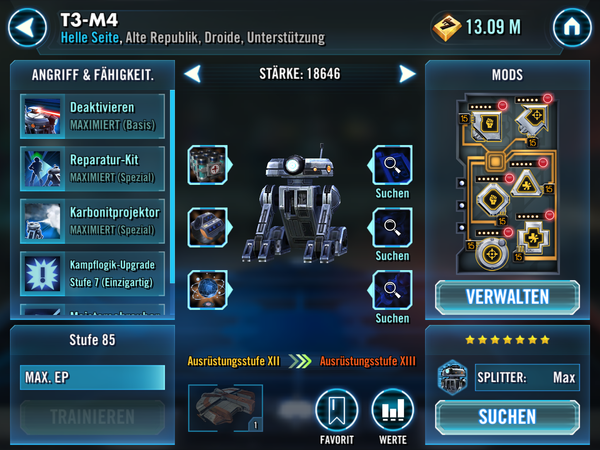The width and height of the screenshot is (600, 450).
Task: Tap the bottom Suchen magnifier gear slot
Action: [391, 290]
